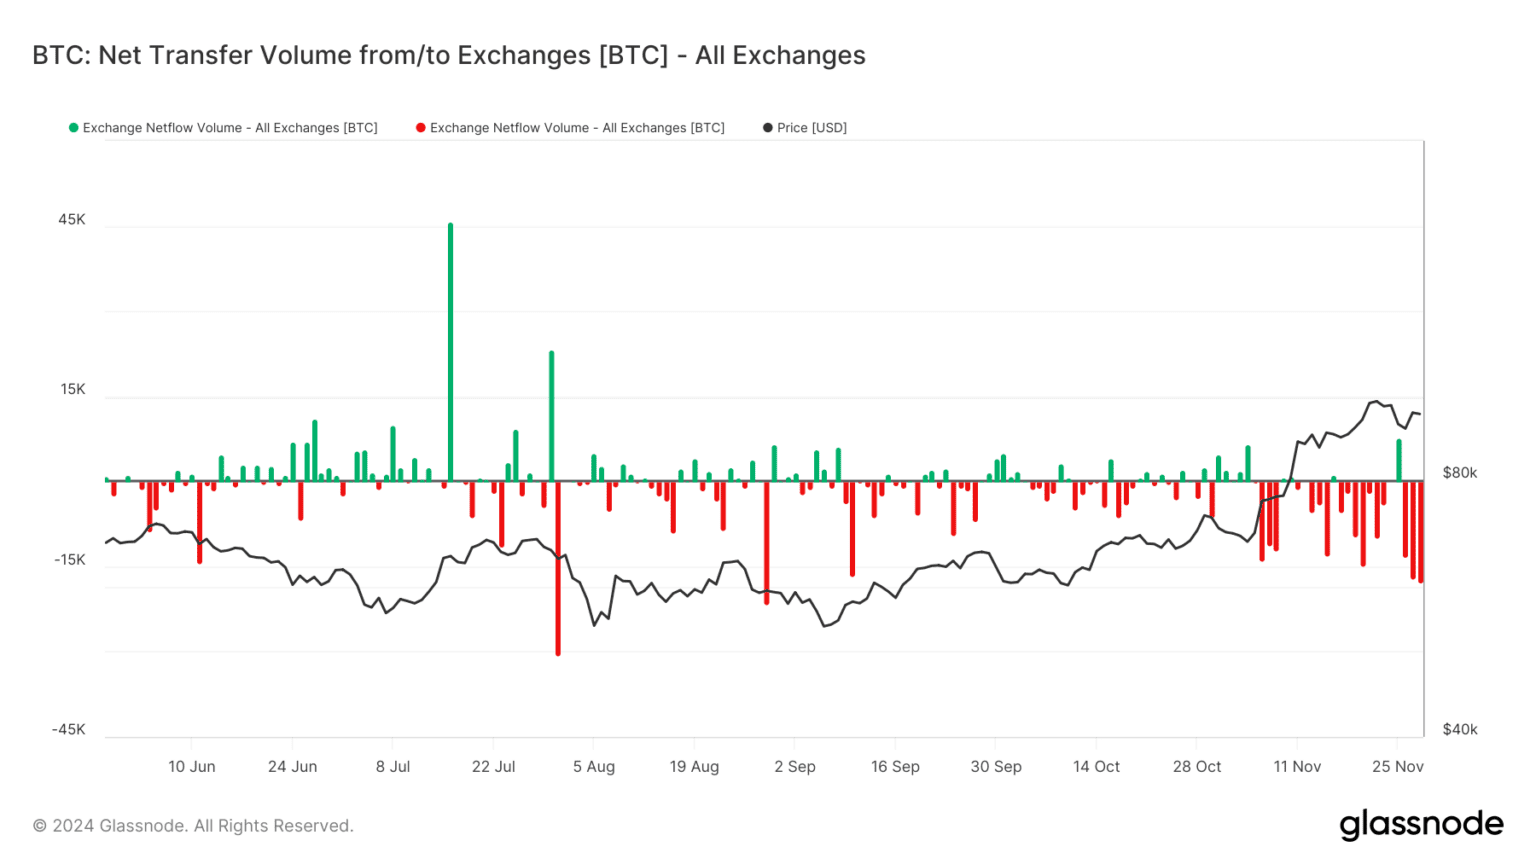The image size is (1536, 864).
Task: Click the red Exchange Netflow legend dot
Action: tap(421, 128)
